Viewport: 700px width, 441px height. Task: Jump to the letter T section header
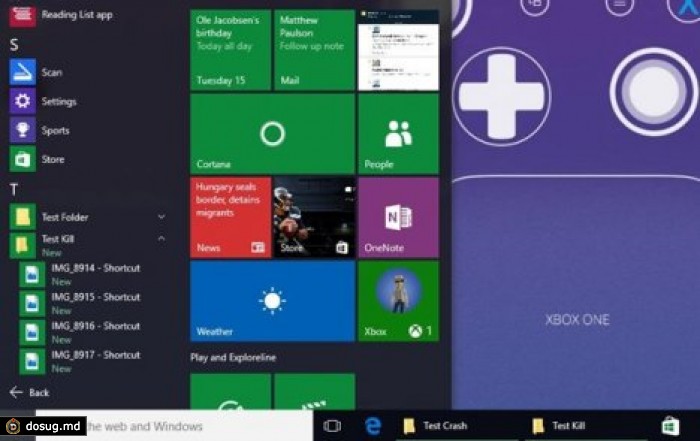pyautogui.click(x=14, y=190)
